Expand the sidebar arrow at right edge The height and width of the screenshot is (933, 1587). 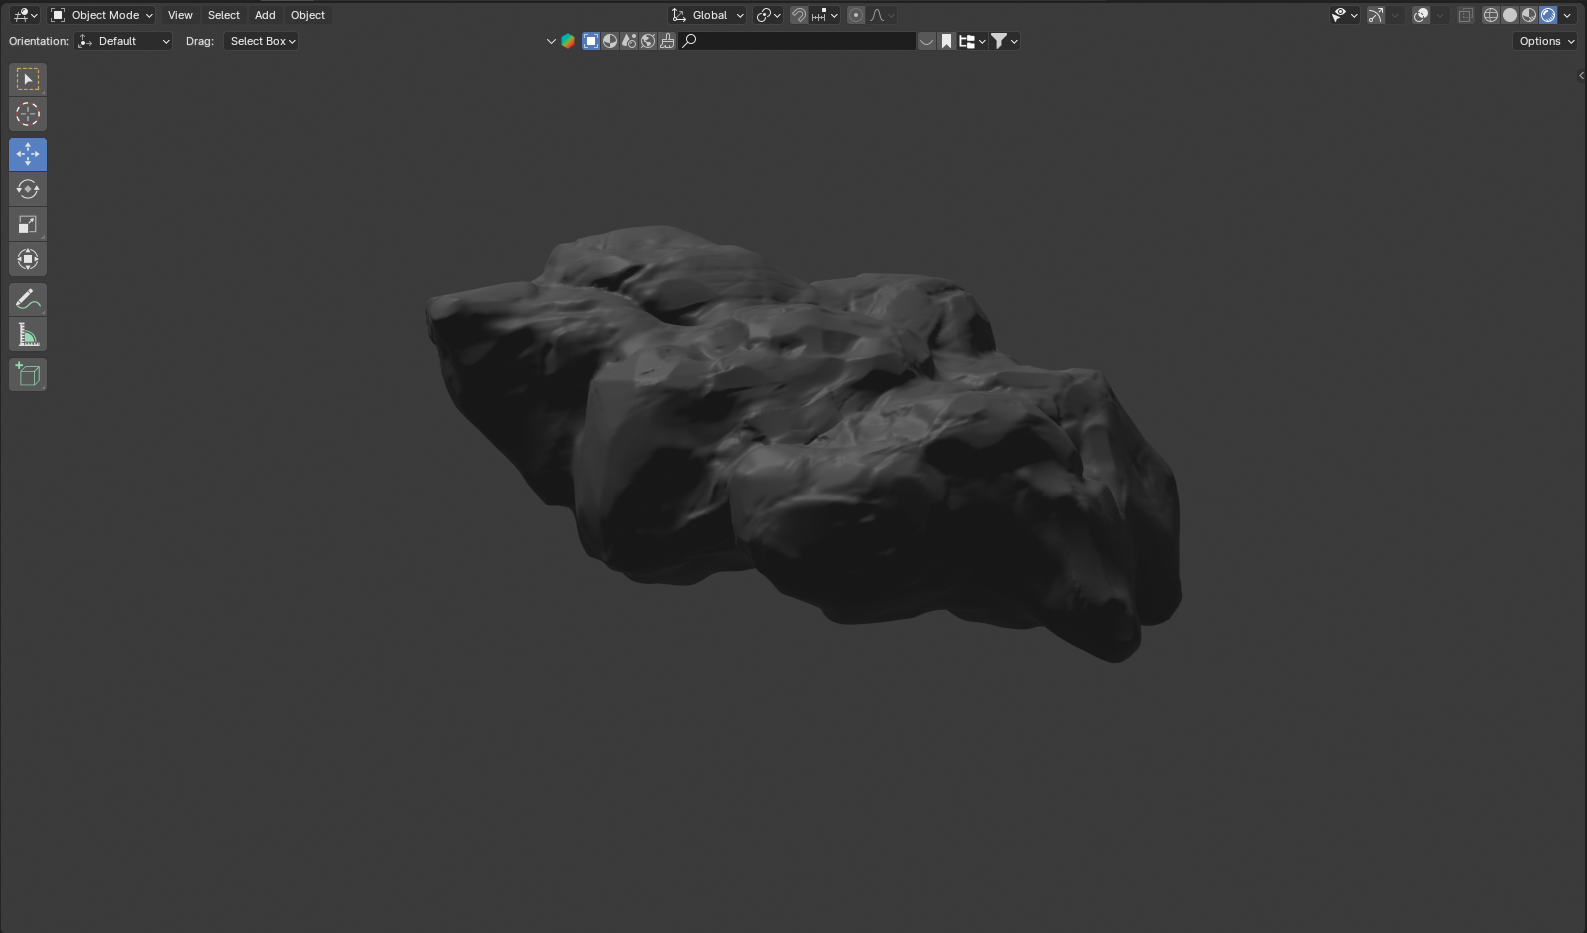(x=1581, y=76)
